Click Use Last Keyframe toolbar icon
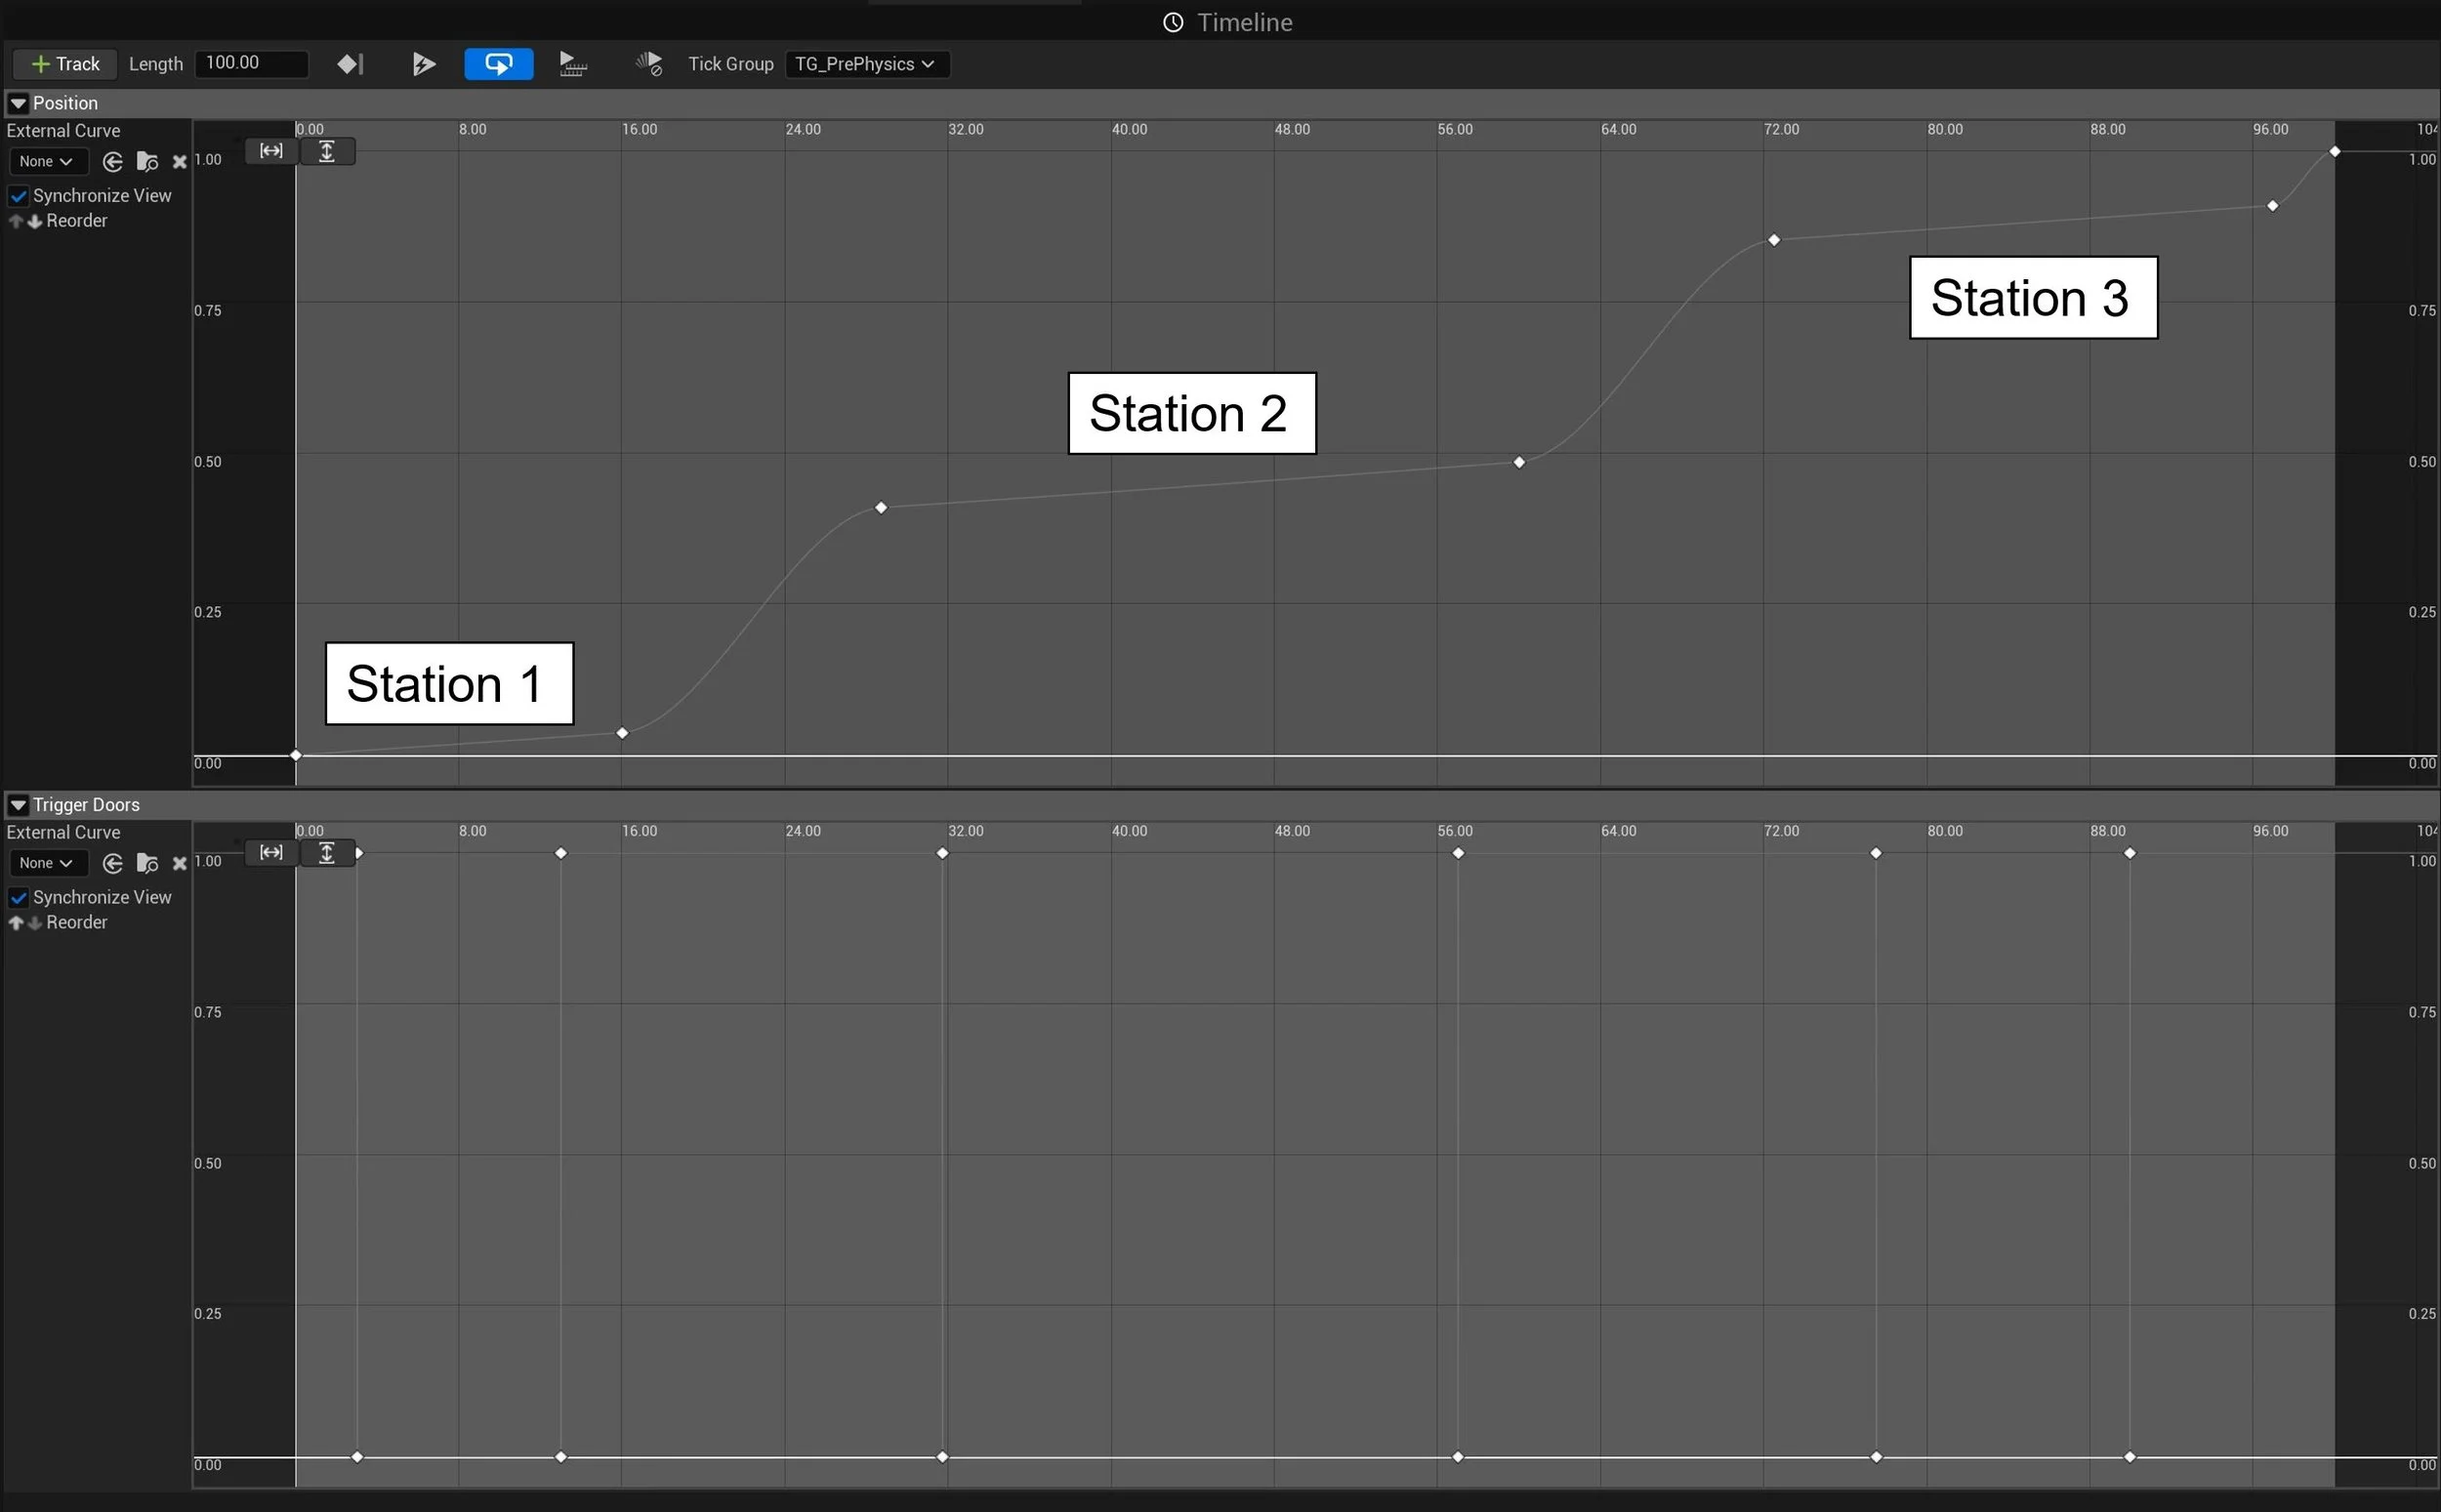This screenshot has width=2441, height=1512. [350, 64]
